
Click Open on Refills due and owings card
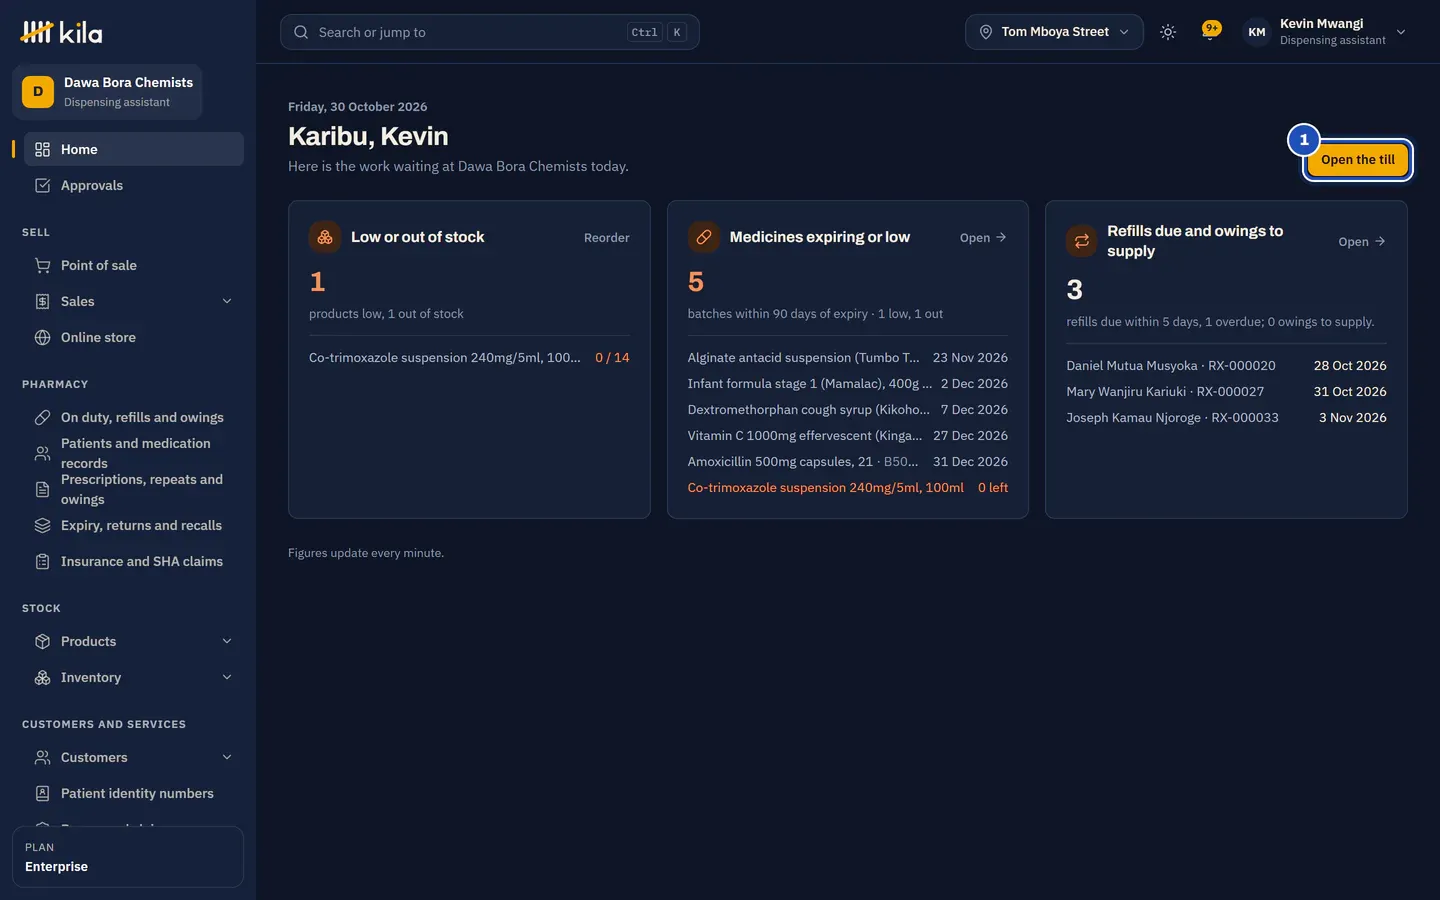1362,241
